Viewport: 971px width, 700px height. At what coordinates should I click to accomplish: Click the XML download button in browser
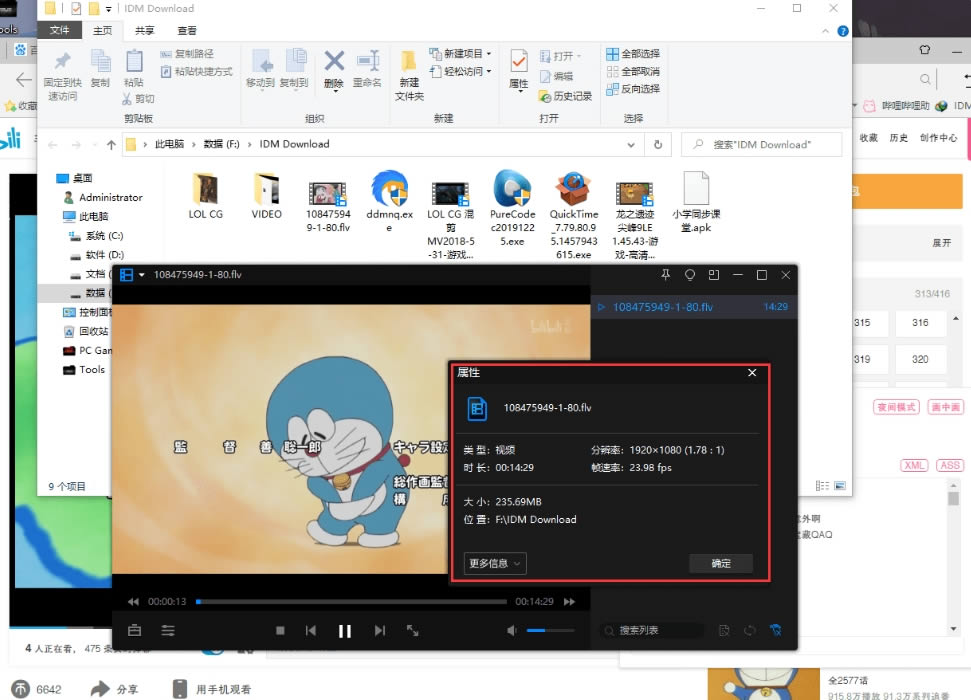pos(914,465)
